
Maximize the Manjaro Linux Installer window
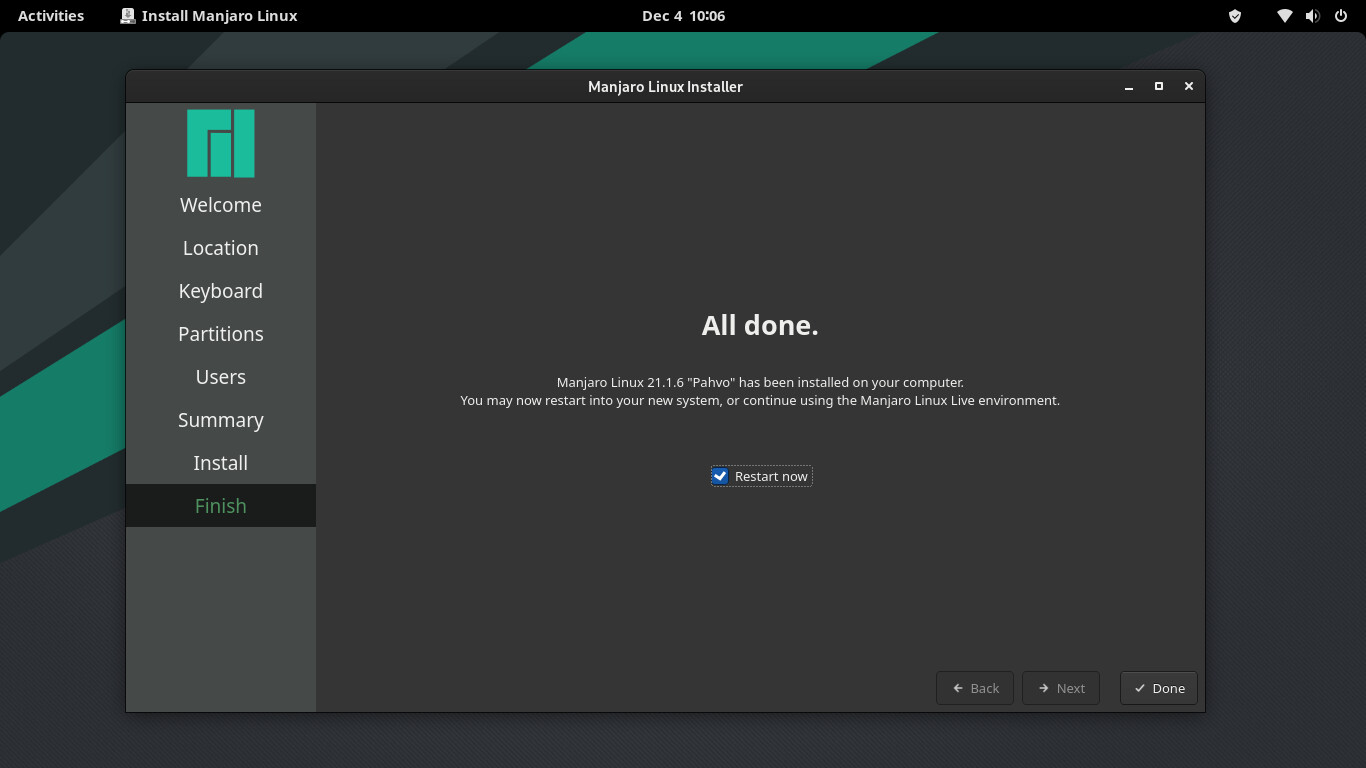[1159, 87]
